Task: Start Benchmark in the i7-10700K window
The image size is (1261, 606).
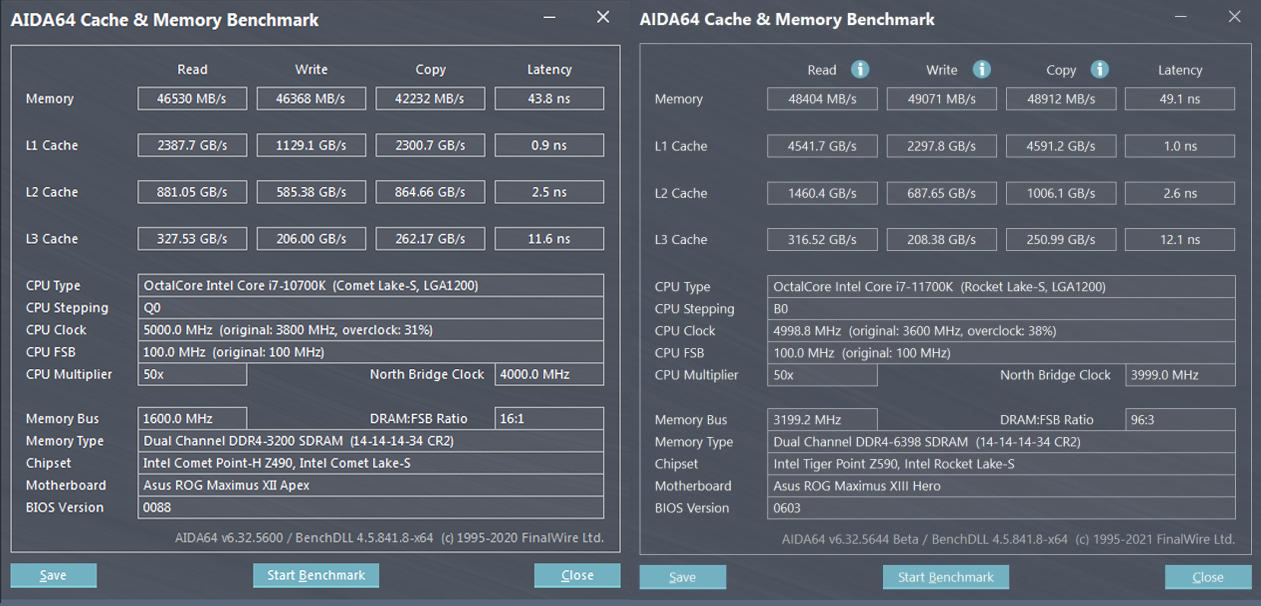Action: pyautogui.click(x=316, y=575)
